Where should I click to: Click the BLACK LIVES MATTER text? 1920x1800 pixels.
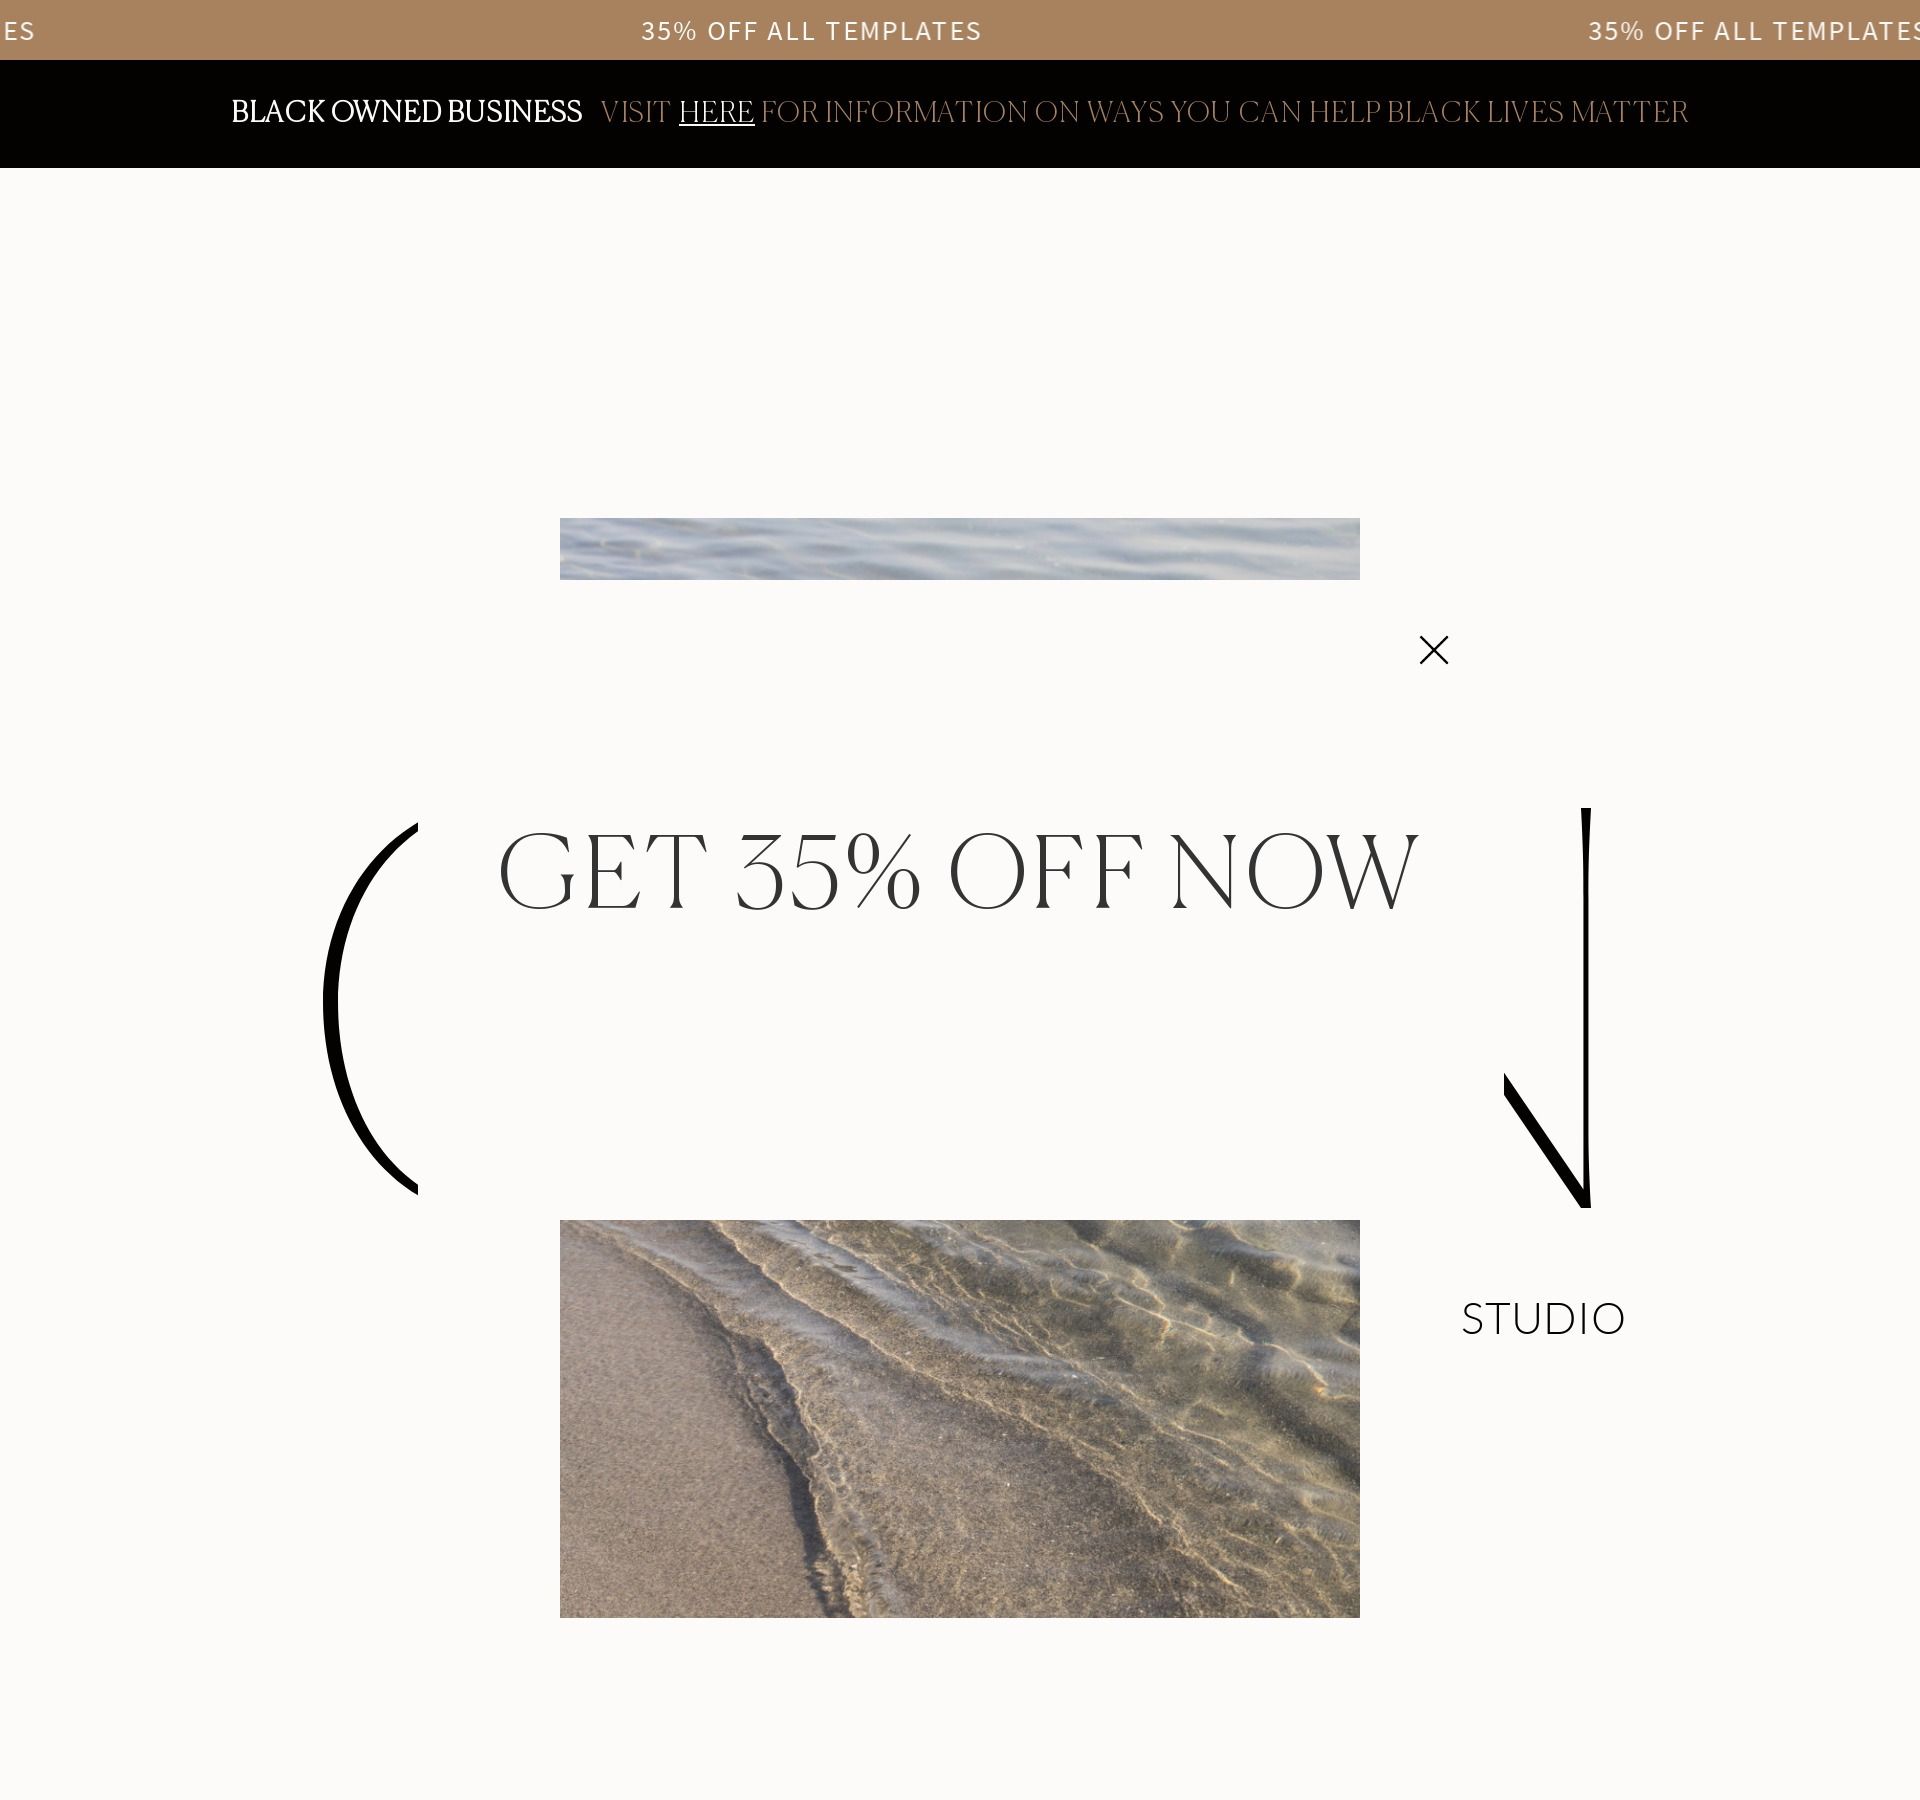pos(1537,112)
